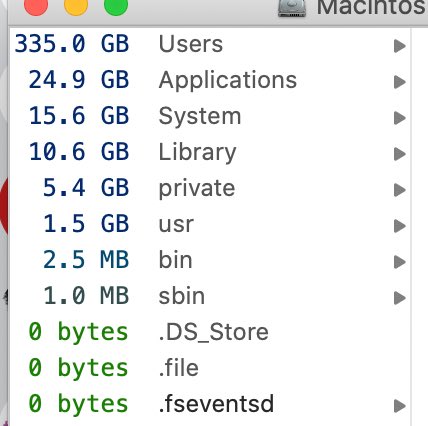Screen dimensions: 428x426
Task: Select the System row
Action: [x=210, y=116]
